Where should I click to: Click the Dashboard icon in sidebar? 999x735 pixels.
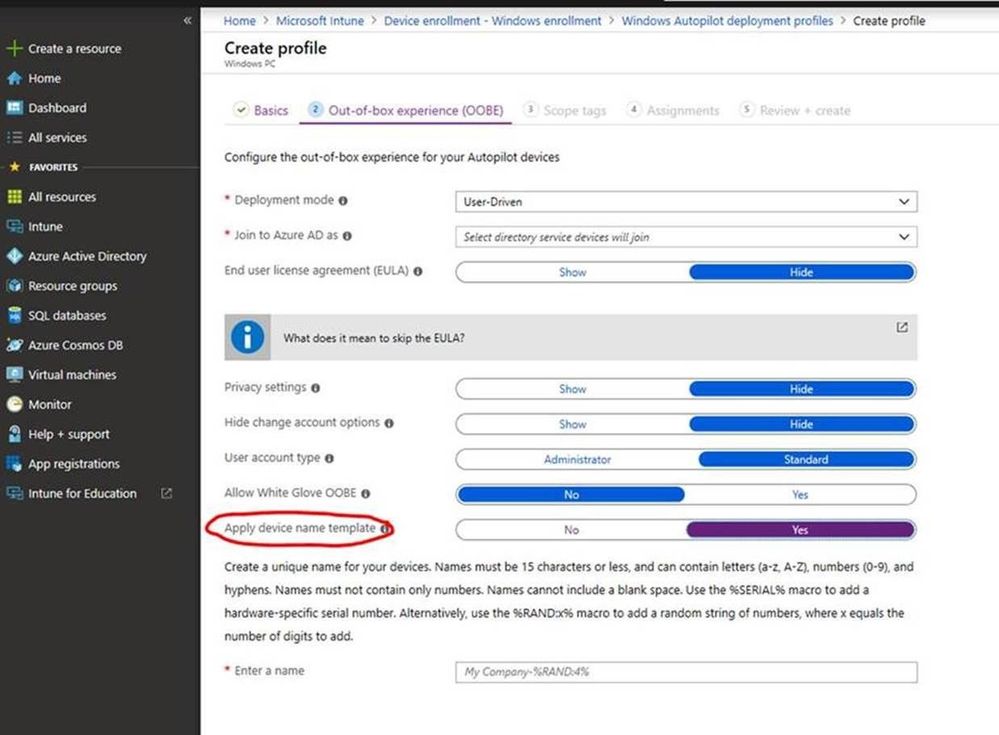(14, 108)
